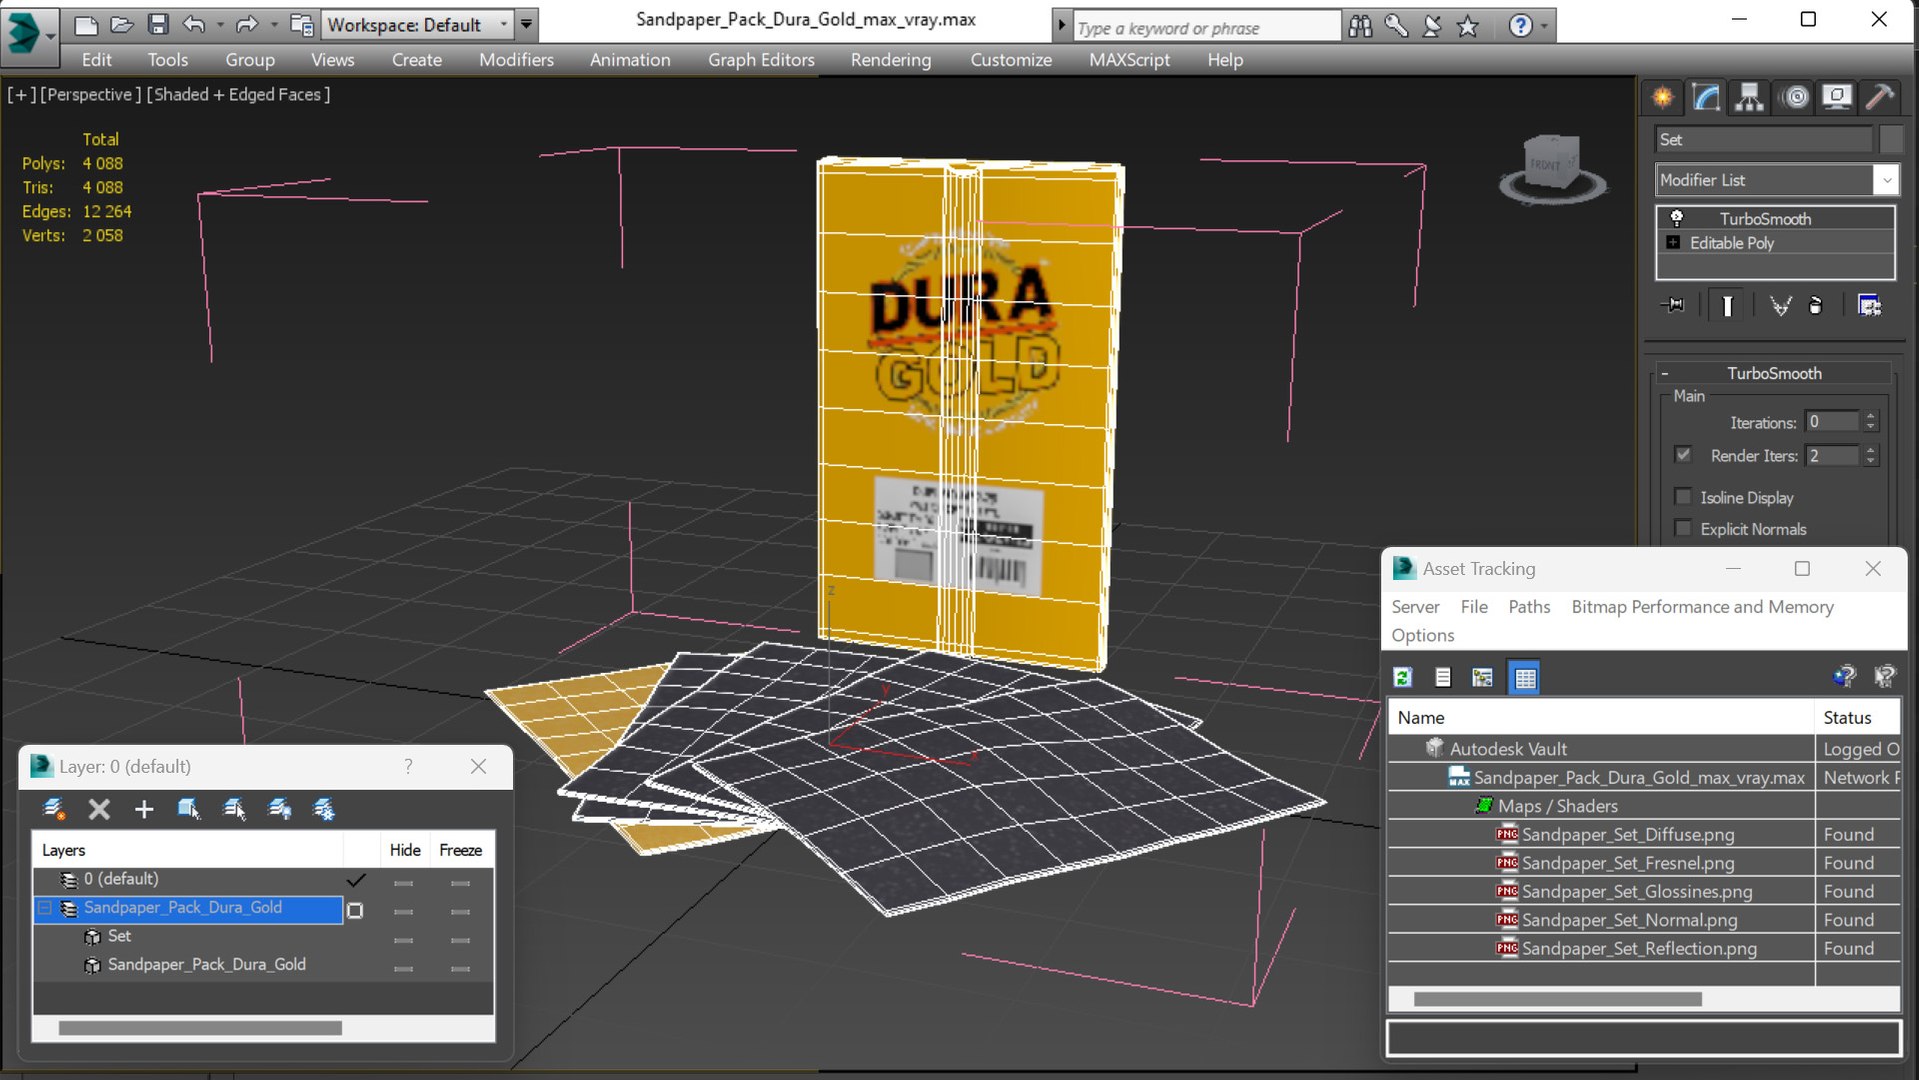1919x1080 pixels.
Task: Click Refresh icon in Asset Tracking
Action: 1403,677
